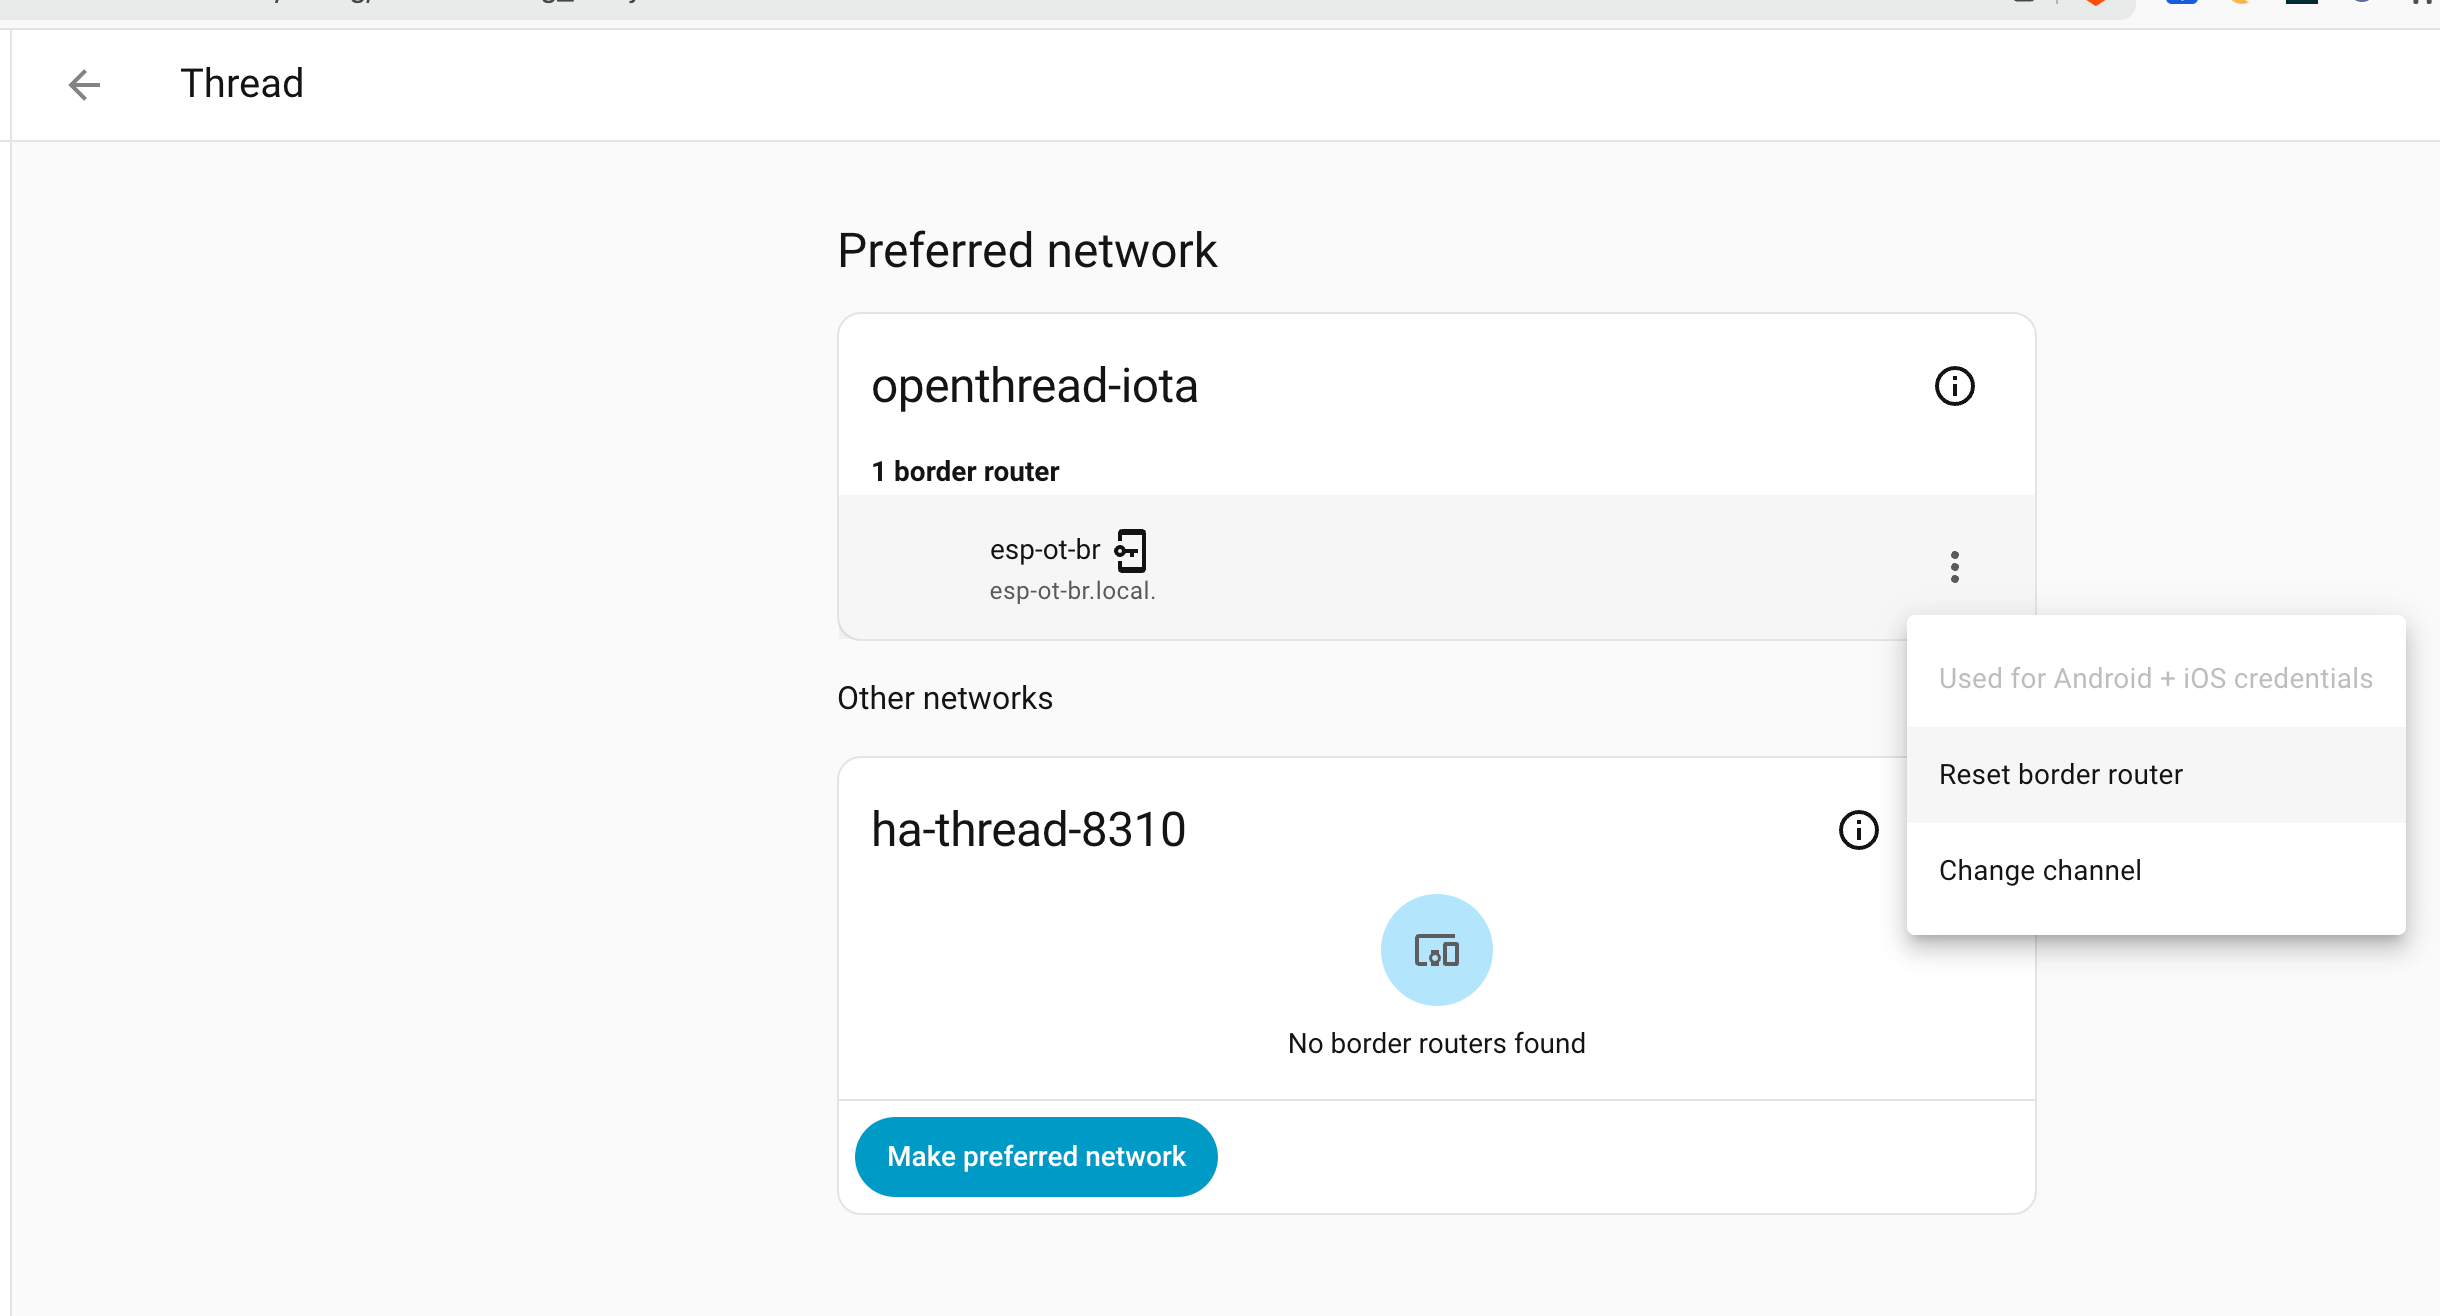Viewport: 2440px width, 1316px height.
Task: Open info for openthread-iota network
Action: (1954, 386)
